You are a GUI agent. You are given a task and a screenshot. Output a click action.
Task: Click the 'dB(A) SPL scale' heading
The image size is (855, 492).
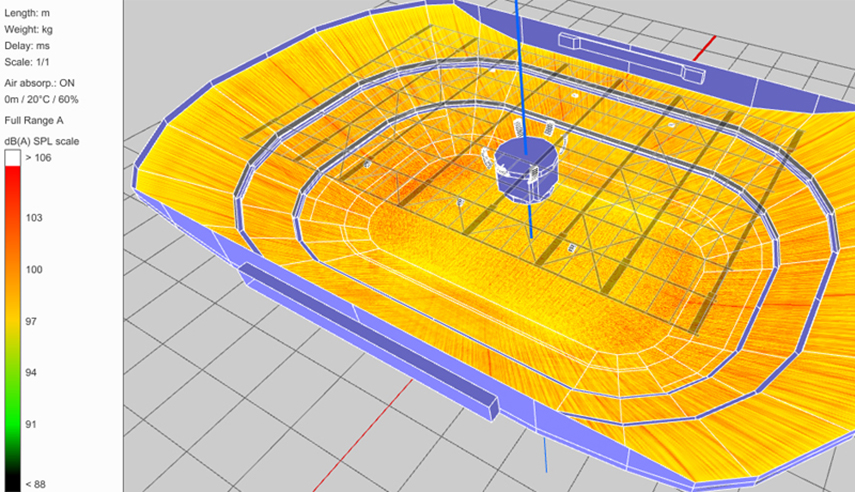click(42, 141)
